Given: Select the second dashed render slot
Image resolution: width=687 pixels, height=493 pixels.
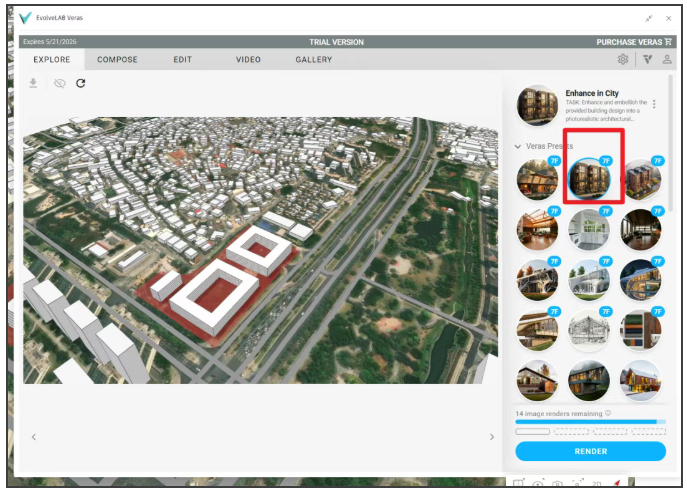Looking at the screenshot, I should coord(571,432).
